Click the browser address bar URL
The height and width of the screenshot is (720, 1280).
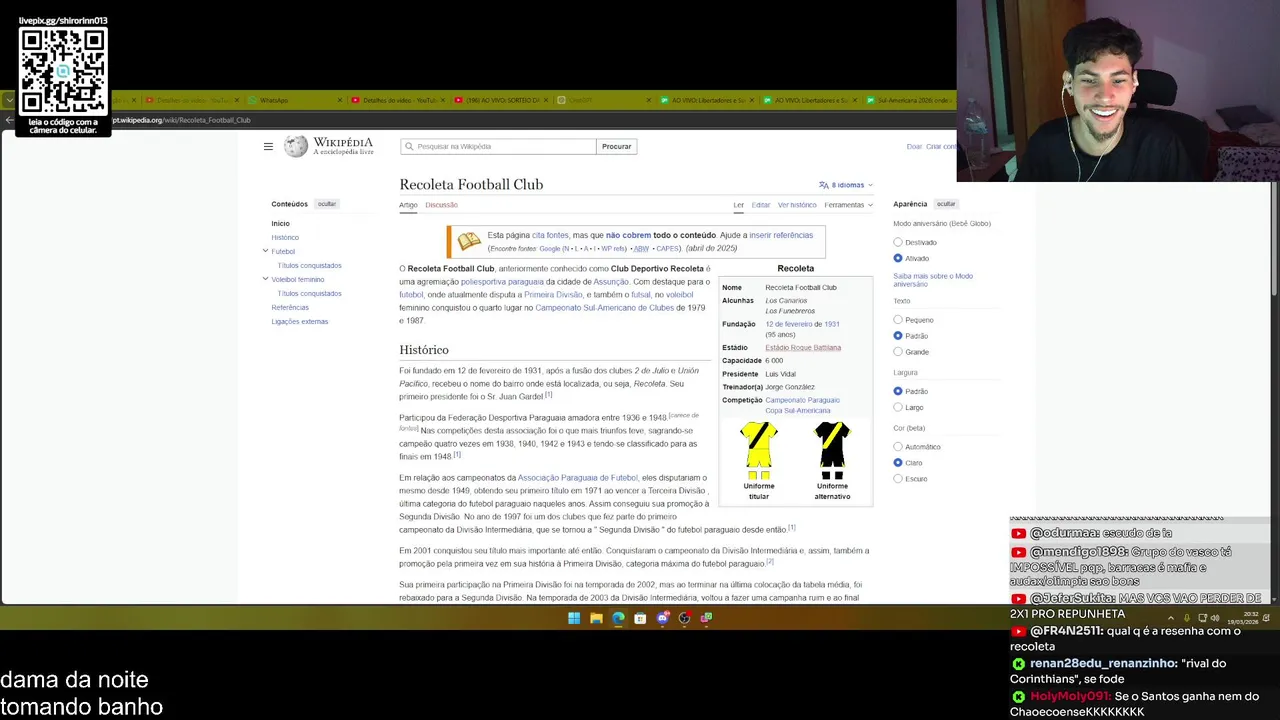tap(181, 120)
